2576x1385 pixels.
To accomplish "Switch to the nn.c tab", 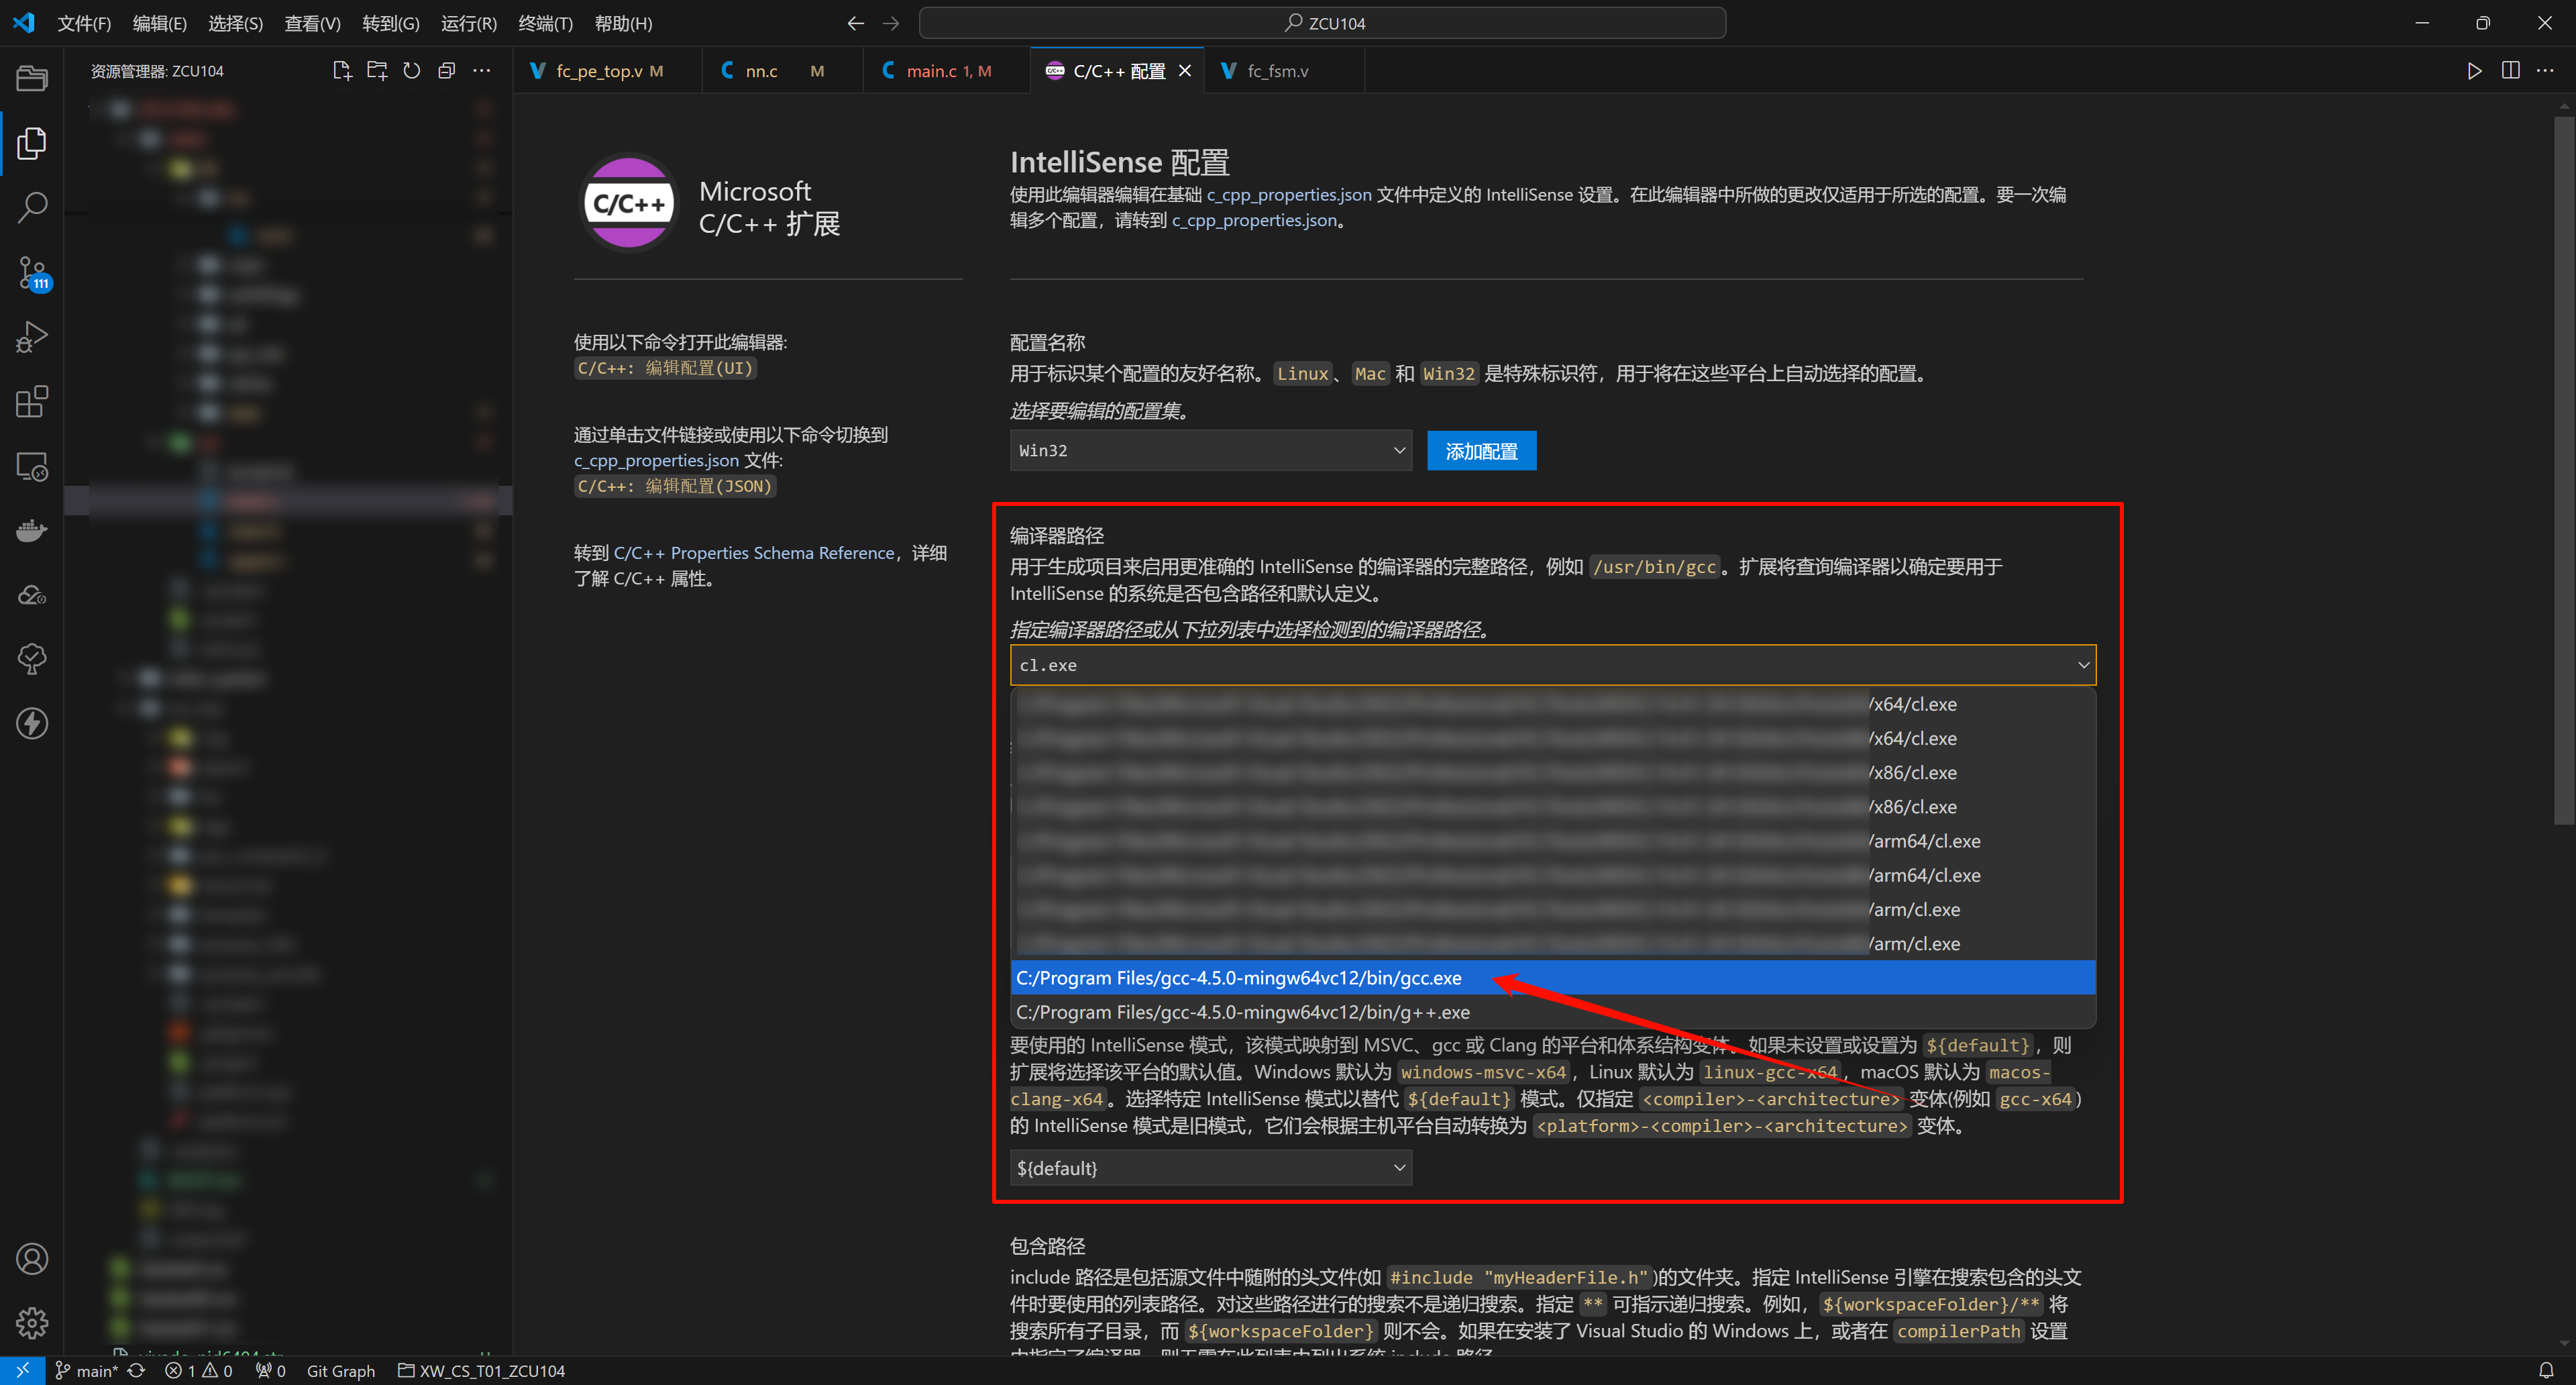I will point(782,71).
